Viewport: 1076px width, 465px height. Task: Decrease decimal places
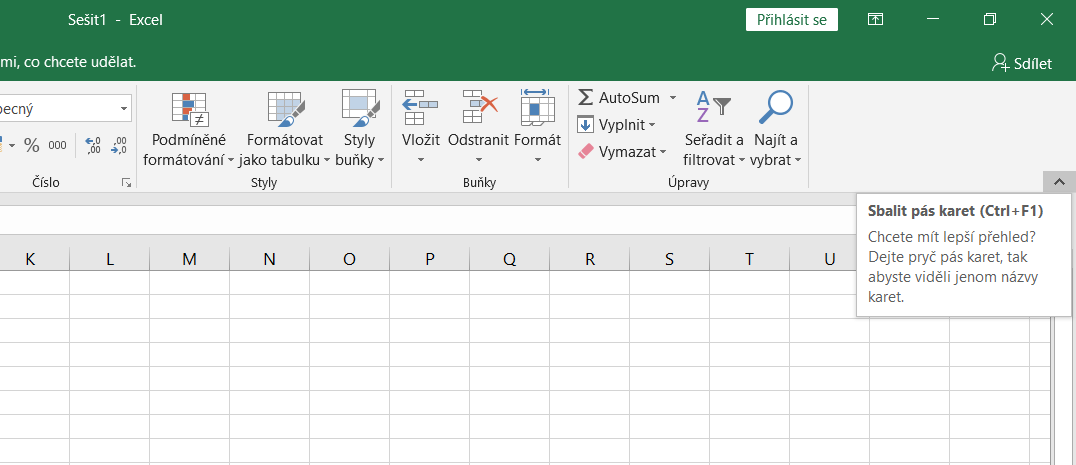point(119,145)
